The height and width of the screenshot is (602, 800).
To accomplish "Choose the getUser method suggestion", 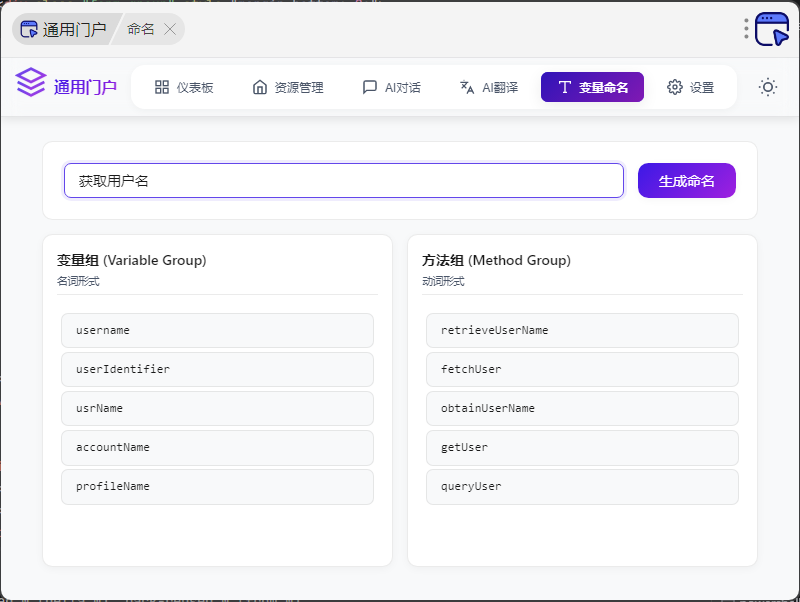I will coord(582,447).
